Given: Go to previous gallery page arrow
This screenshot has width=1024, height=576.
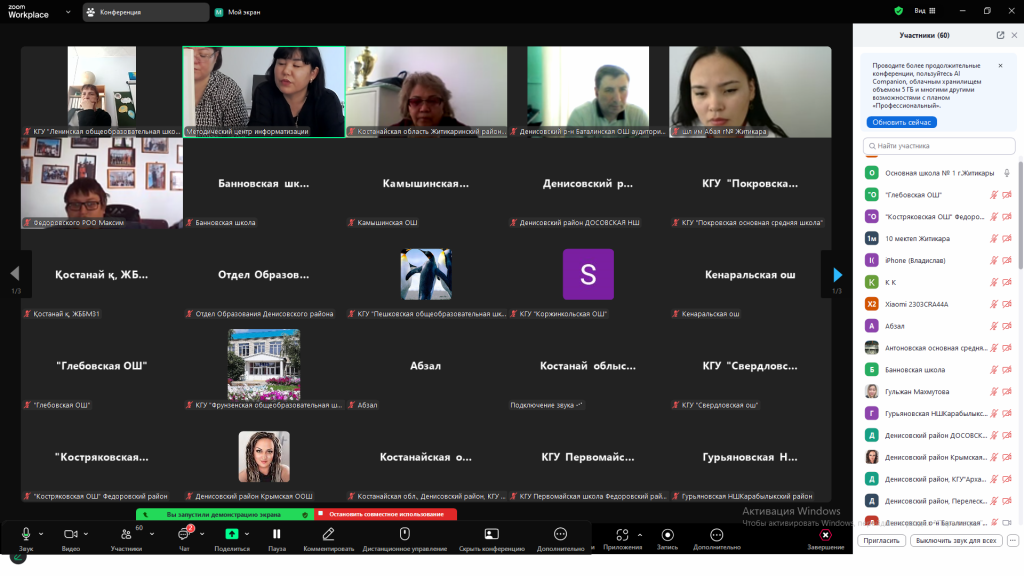Looking at the screenshot, I should point(15,274).
